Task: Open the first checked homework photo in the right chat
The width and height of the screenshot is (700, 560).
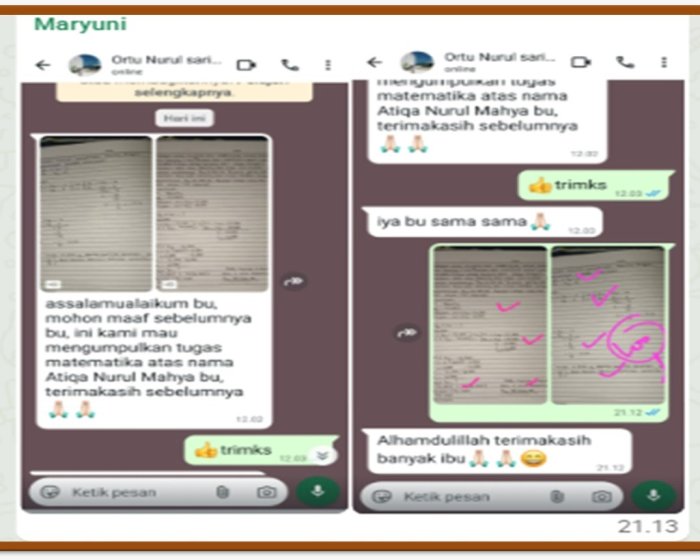Action: pyautogui.click(x=490, y=325)
